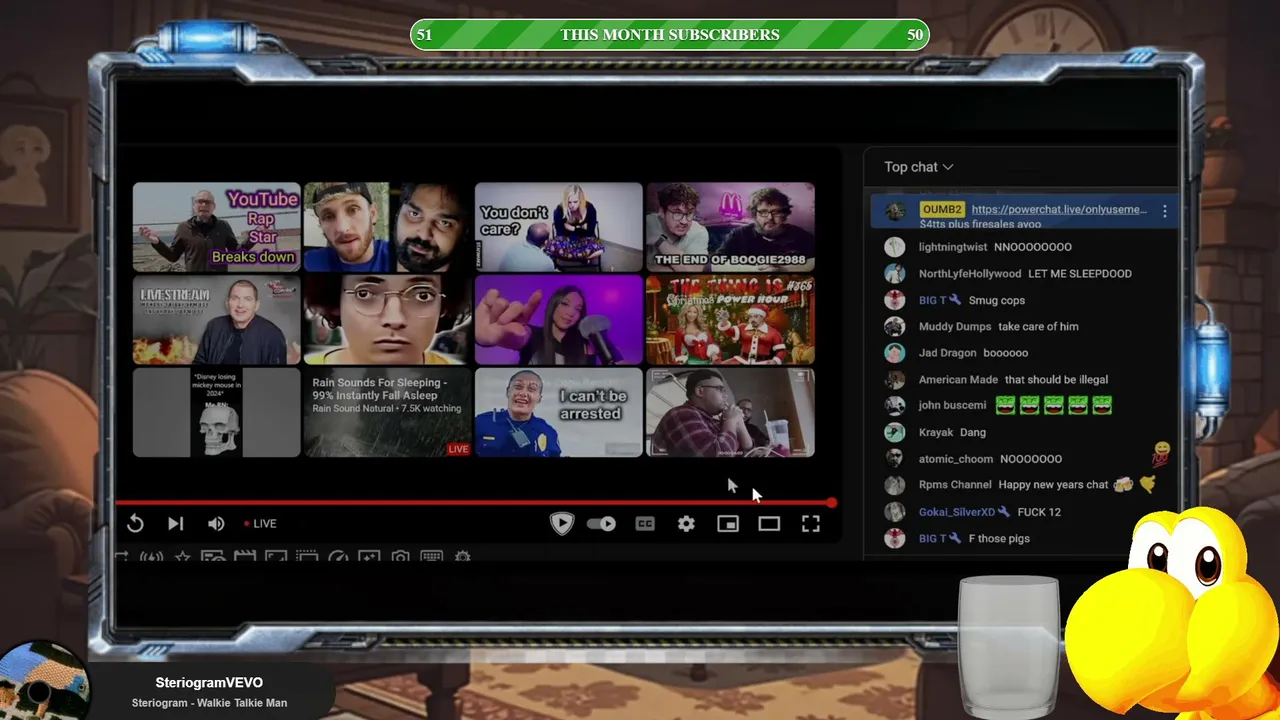Skip to the next video
Viewport: 1280px width, 720px height.
click(x=175, y=523)
